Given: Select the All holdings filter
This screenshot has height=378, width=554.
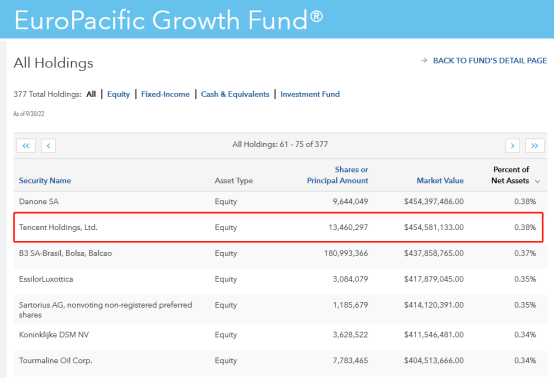Looking at the screenshot, I should pos(91,94).
